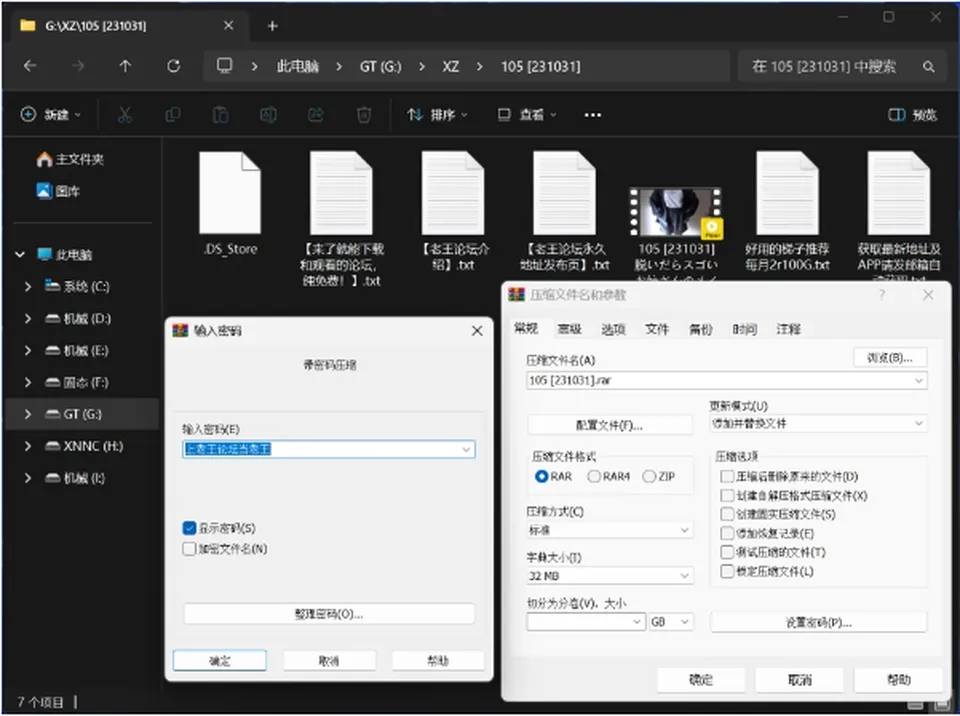The width and height of the screenshot is (960, 716).
Task: Click 整理密码(O)... button
Action: [329, 614]
